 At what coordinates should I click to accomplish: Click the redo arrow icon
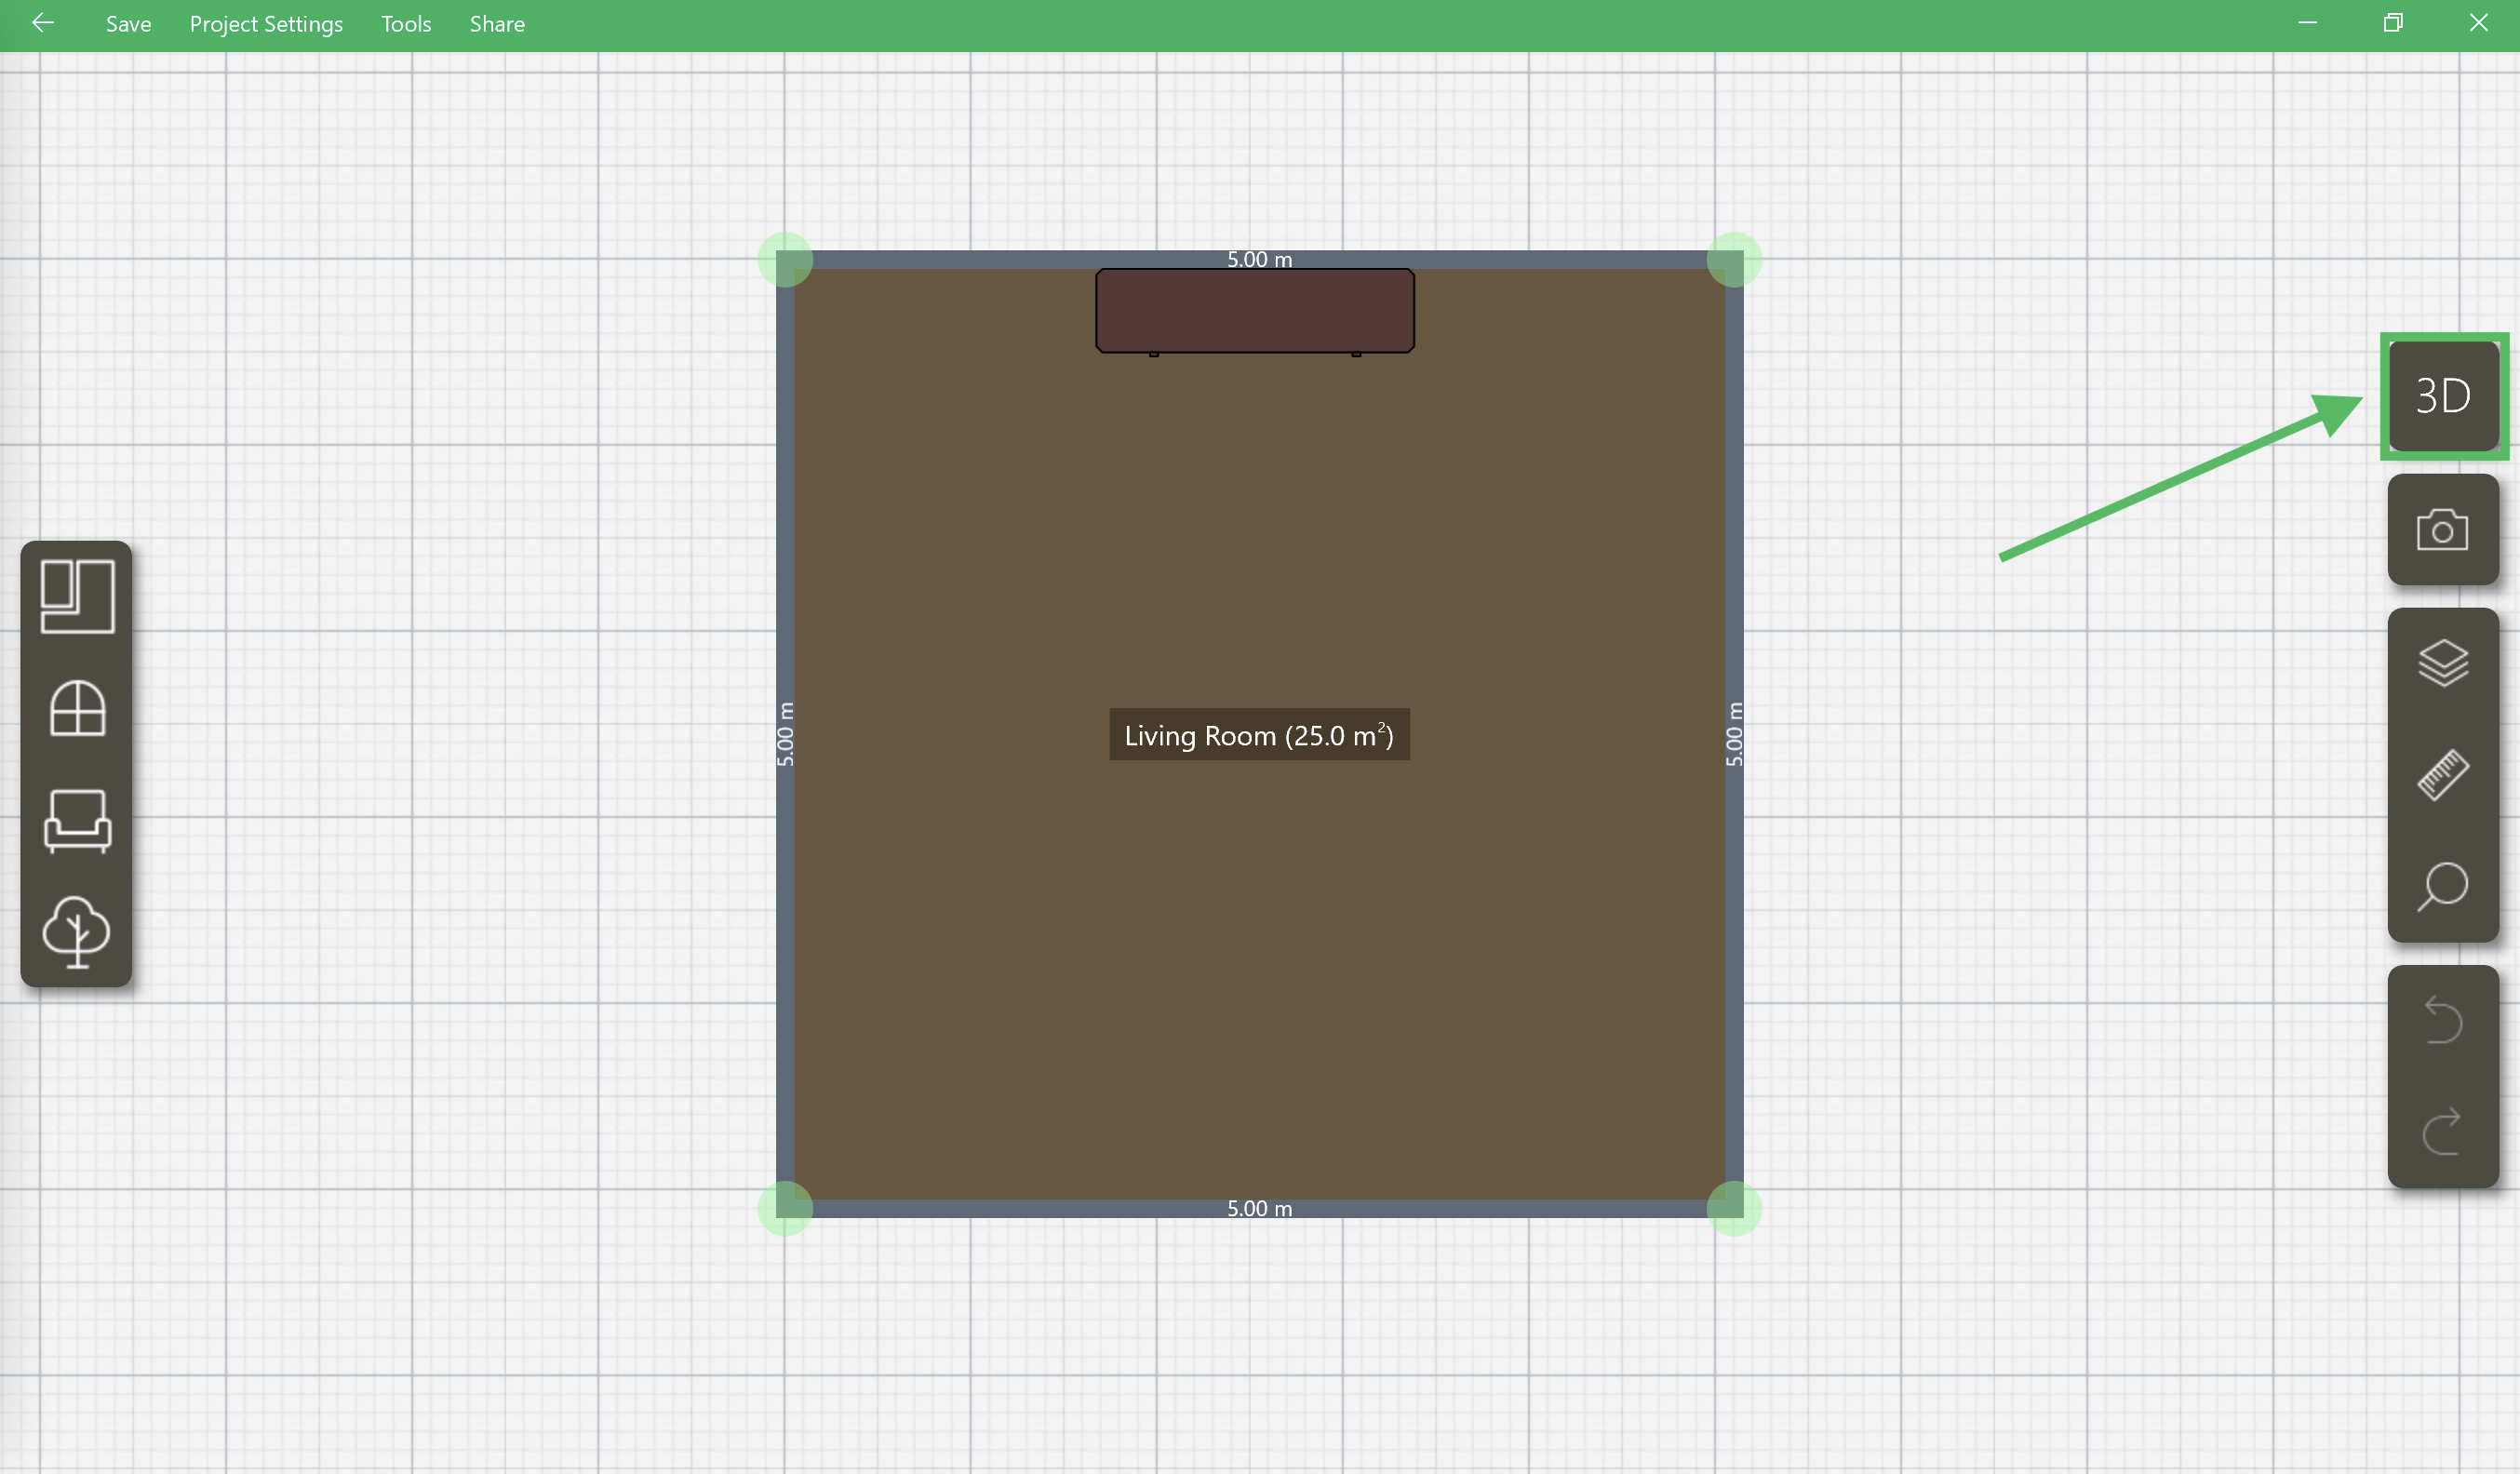(x=2442, y=1132)
